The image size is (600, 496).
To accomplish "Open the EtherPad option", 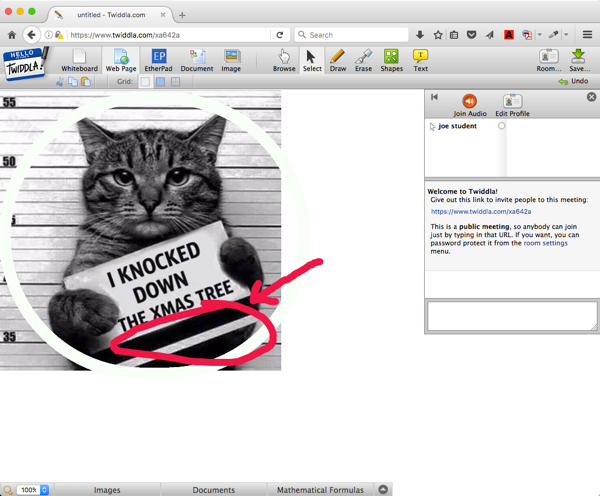I will (x=158, y=59).
